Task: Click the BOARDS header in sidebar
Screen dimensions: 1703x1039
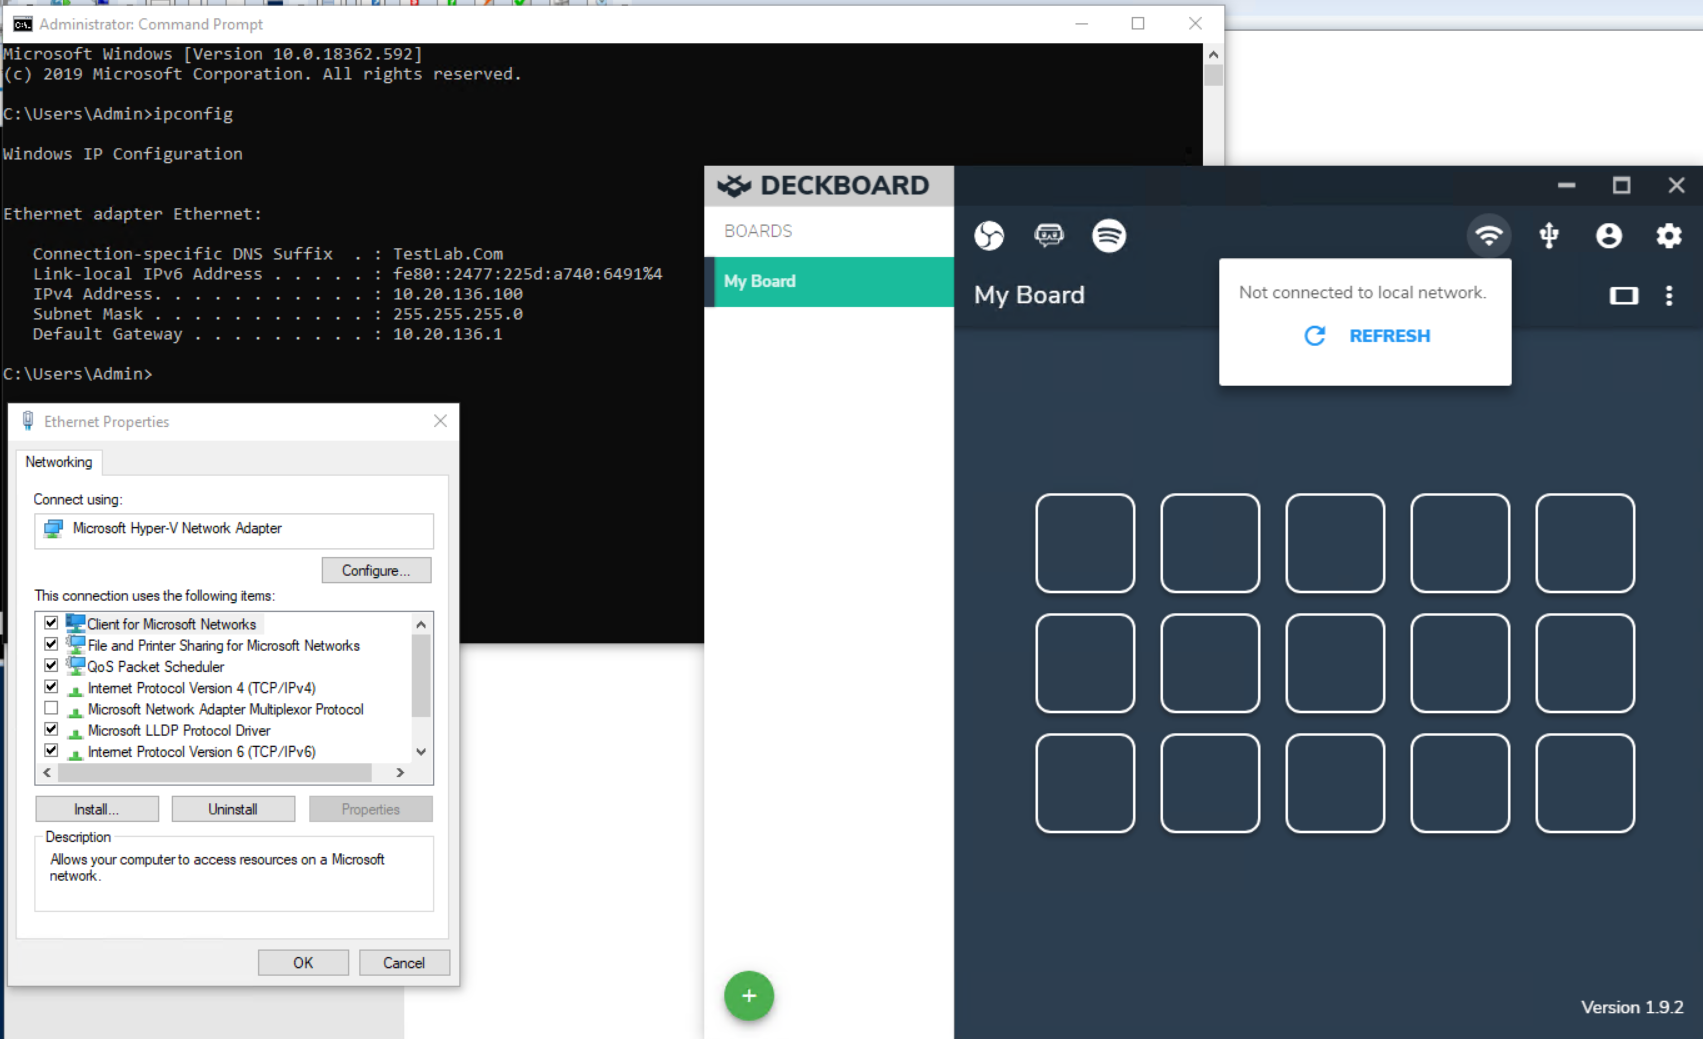Action: (758, 231)
